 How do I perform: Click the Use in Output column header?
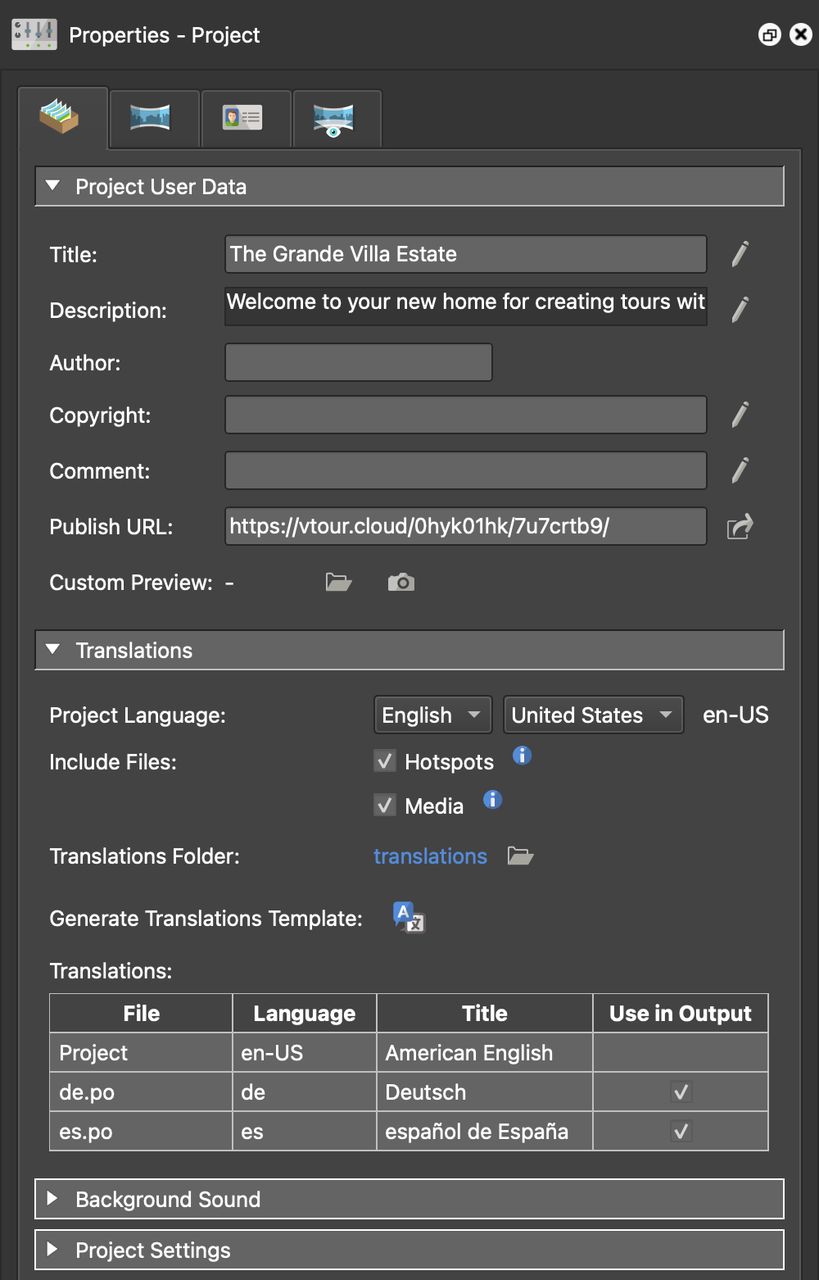681,1013
